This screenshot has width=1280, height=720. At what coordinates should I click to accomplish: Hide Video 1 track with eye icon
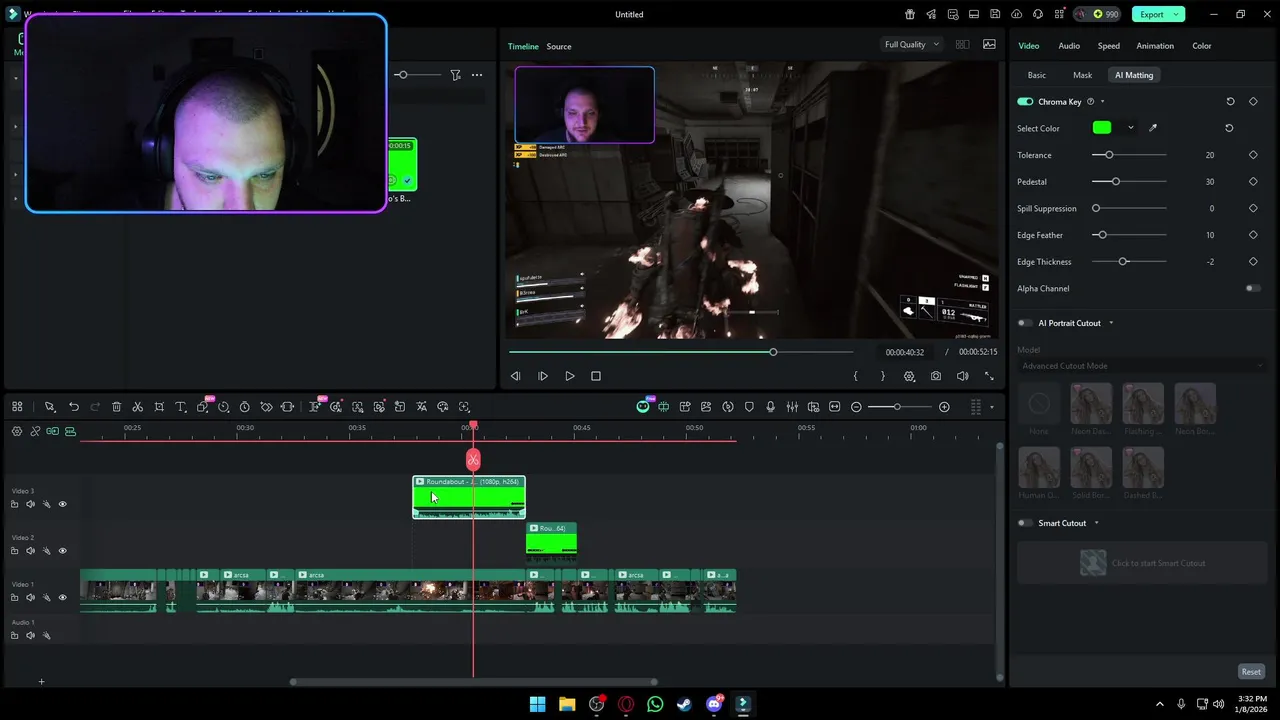pyautogui.click(x=62, y=597)
